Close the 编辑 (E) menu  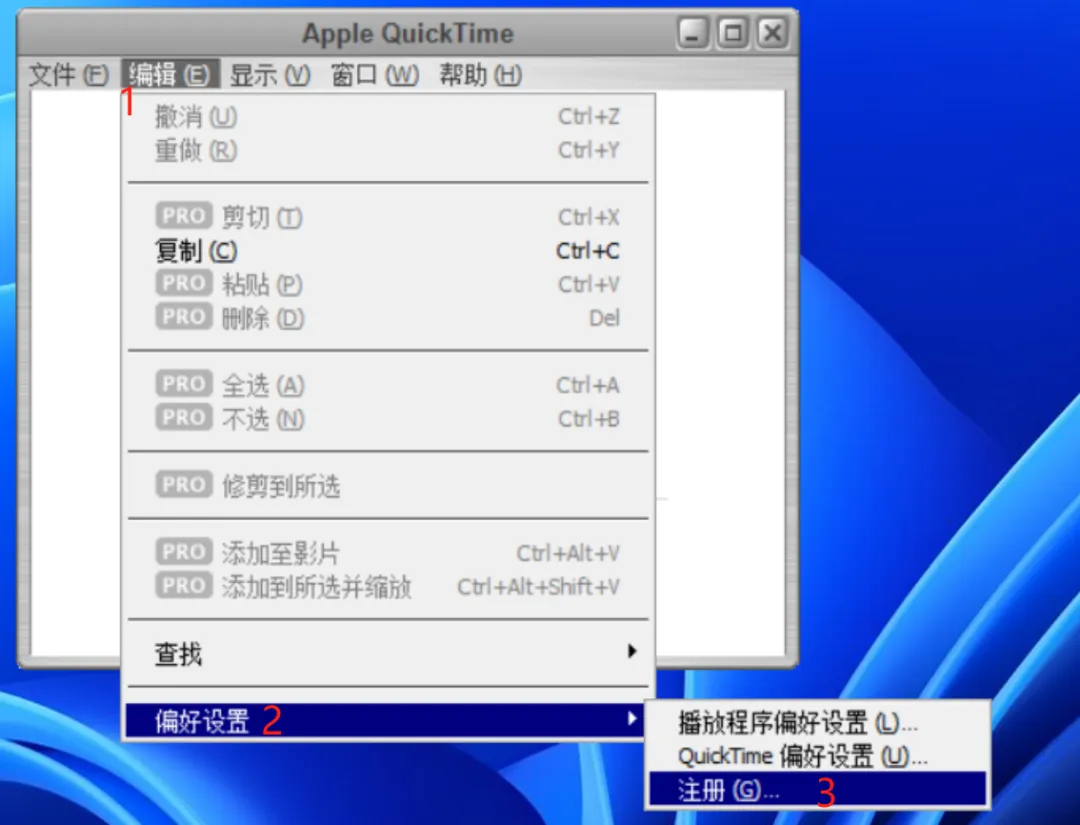click(x=170, y=74)
